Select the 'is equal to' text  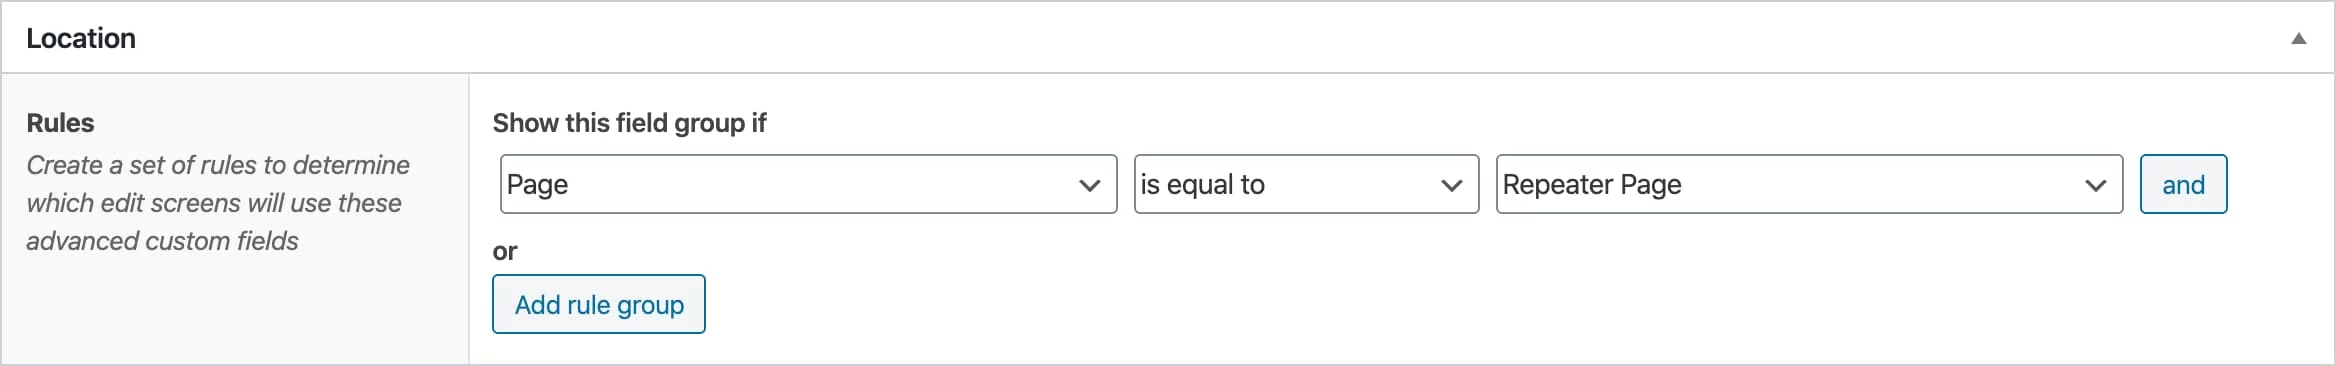coord(1202,185)
